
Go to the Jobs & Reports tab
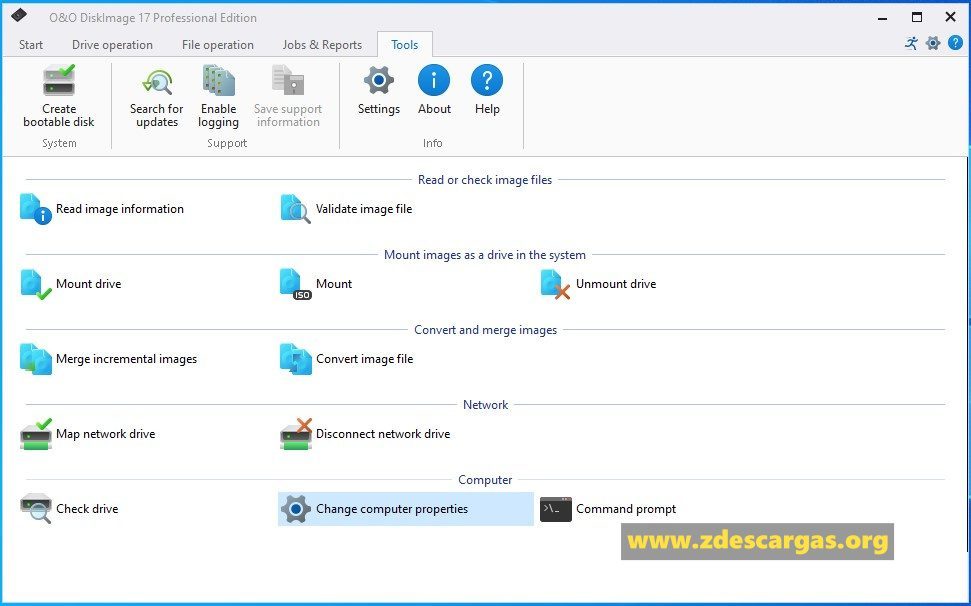(x=322, y=45)
